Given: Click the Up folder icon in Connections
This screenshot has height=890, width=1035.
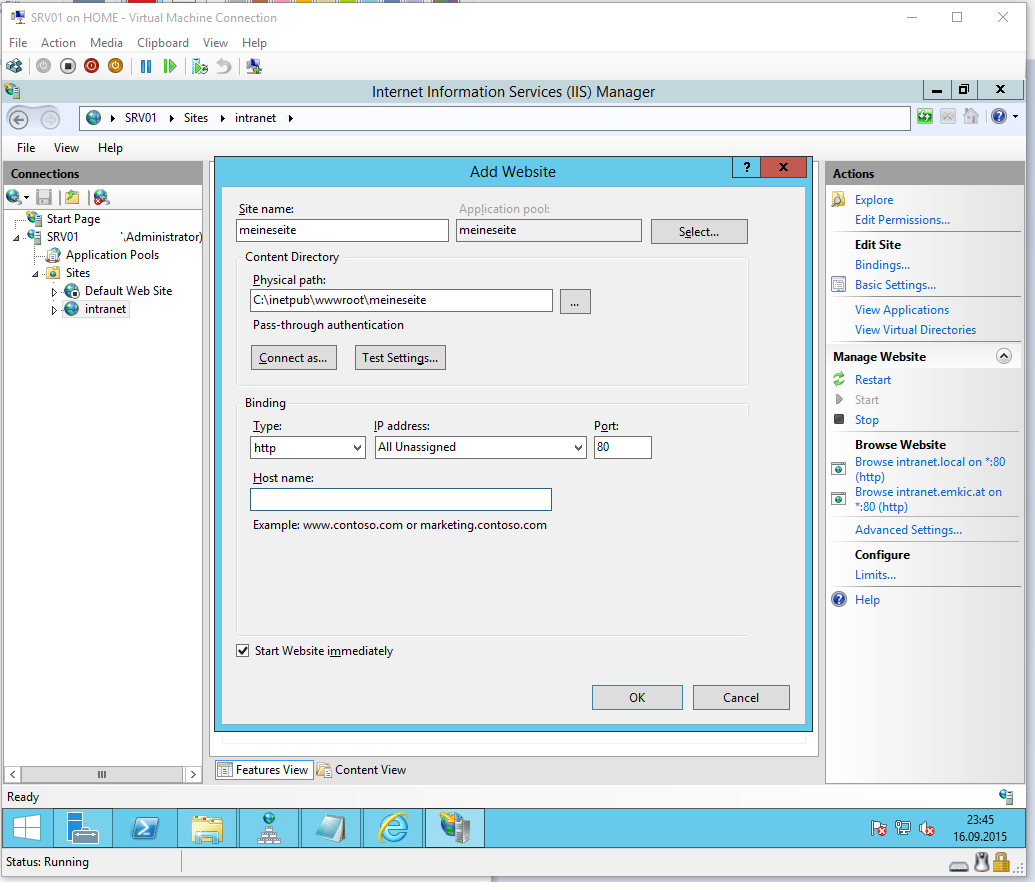Looking at the screenshot, I should (x=72, y=197).
